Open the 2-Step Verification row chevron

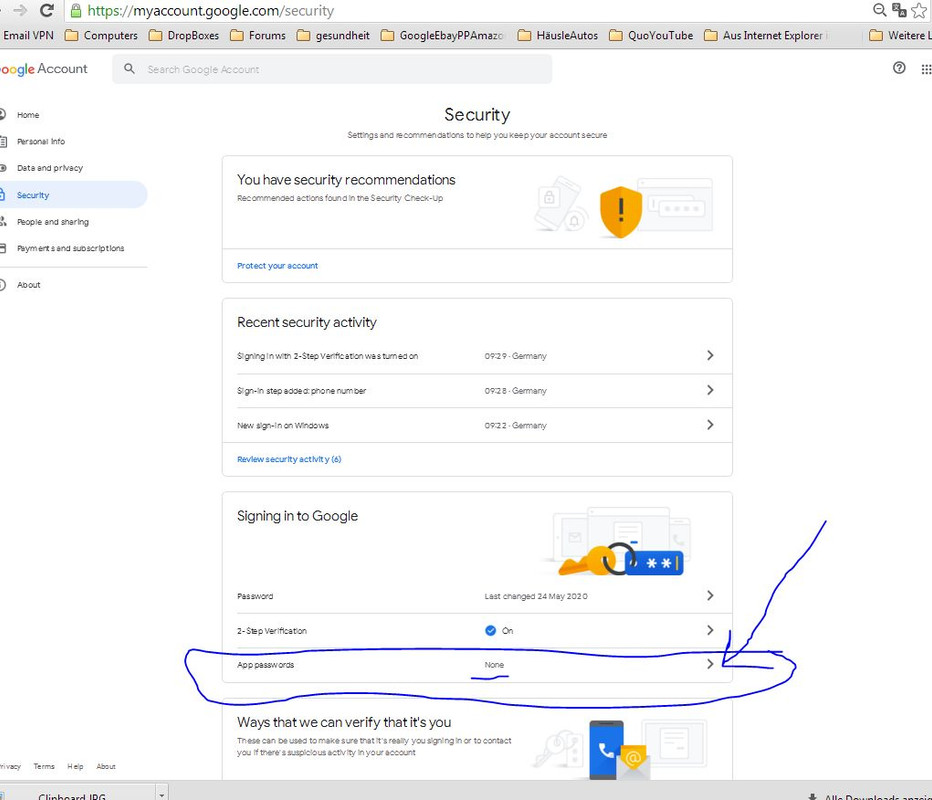pos(710,629)
